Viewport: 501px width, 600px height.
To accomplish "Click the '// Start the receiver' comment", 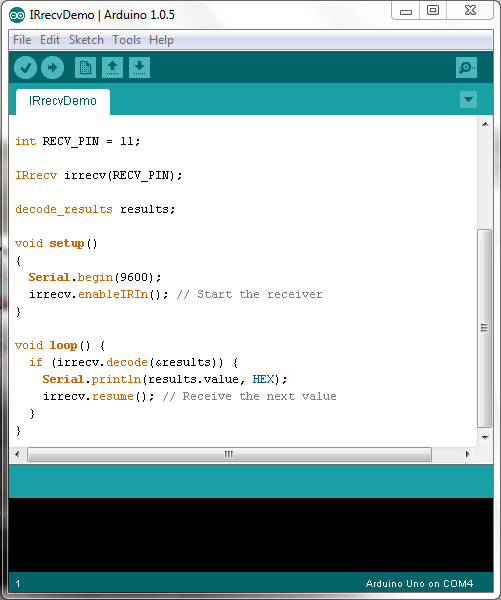I will tap(250, 294).
